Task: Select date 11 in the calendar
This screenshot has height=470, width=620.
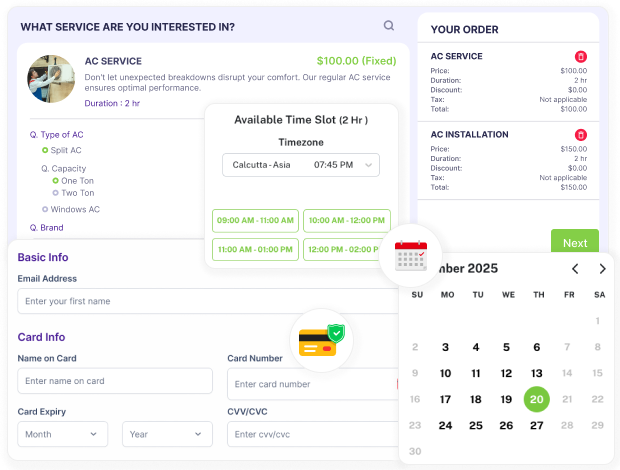Action: pos(476,373)
